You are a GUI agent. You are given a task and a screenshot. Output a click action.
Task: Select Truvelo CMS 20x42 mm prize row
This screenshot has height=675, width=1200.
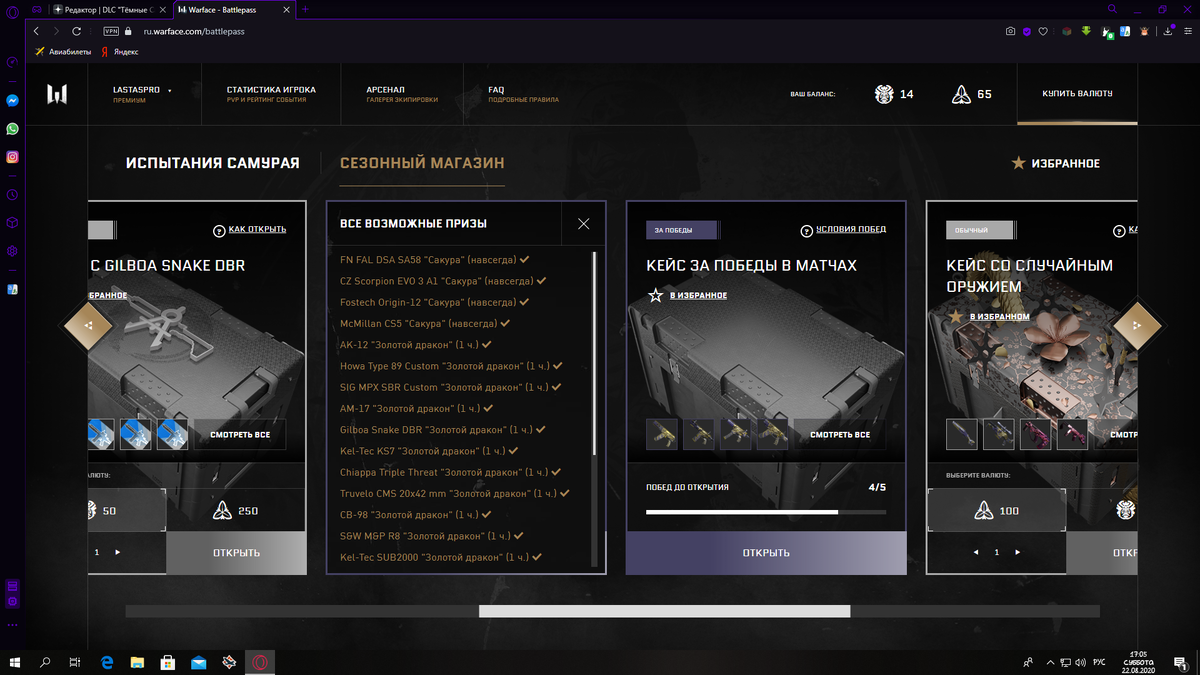455,493
